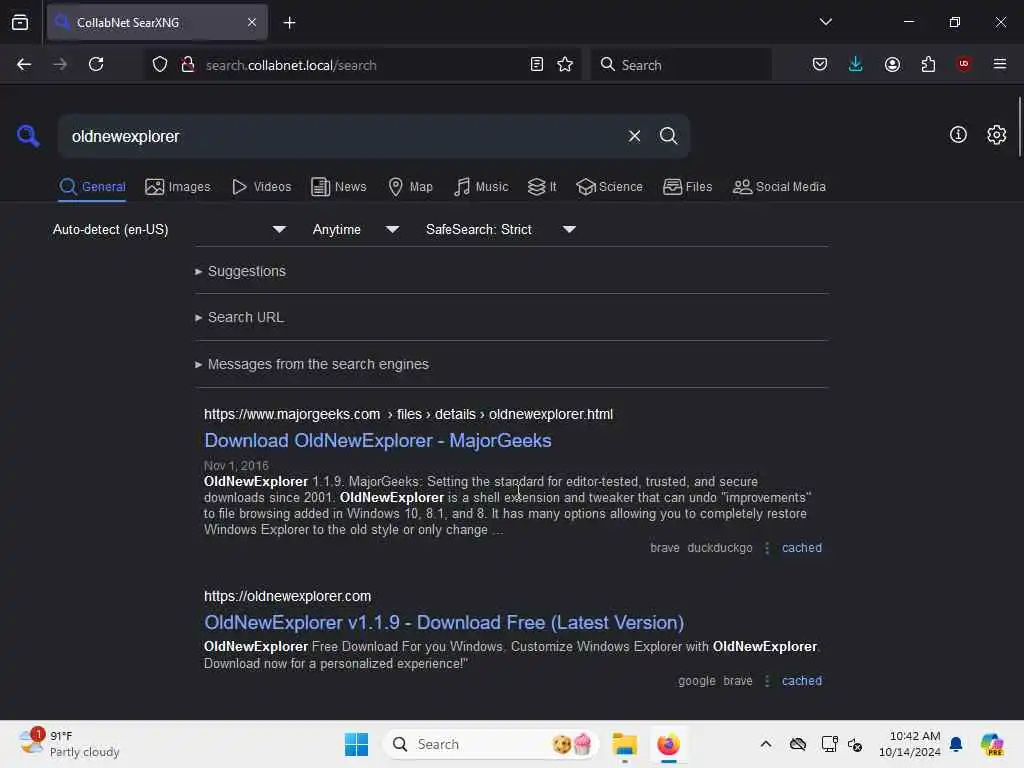Switch to It category
Image resolution: width=1024 pixels, height=768 pixels.
pyautogui.click(x=542, y=187)
